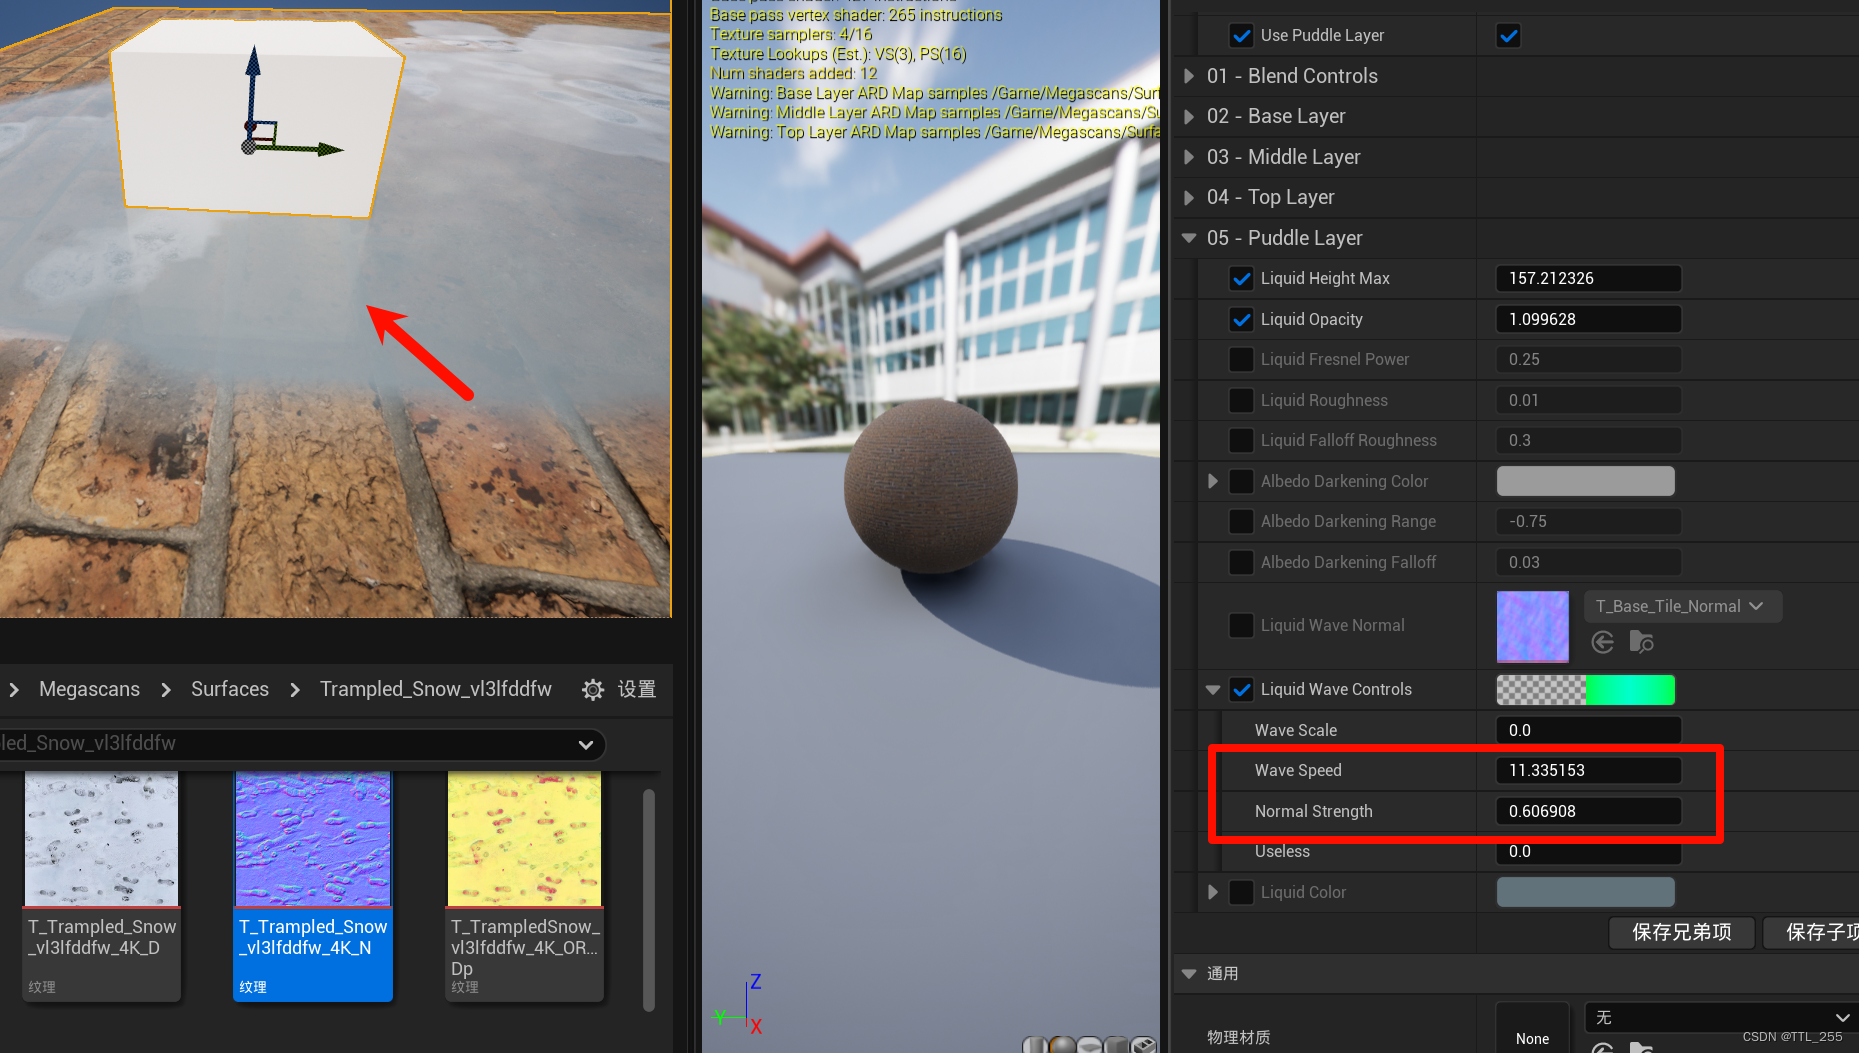Go to Megascans folder in breadcrumb

click(x=89, y=690)
